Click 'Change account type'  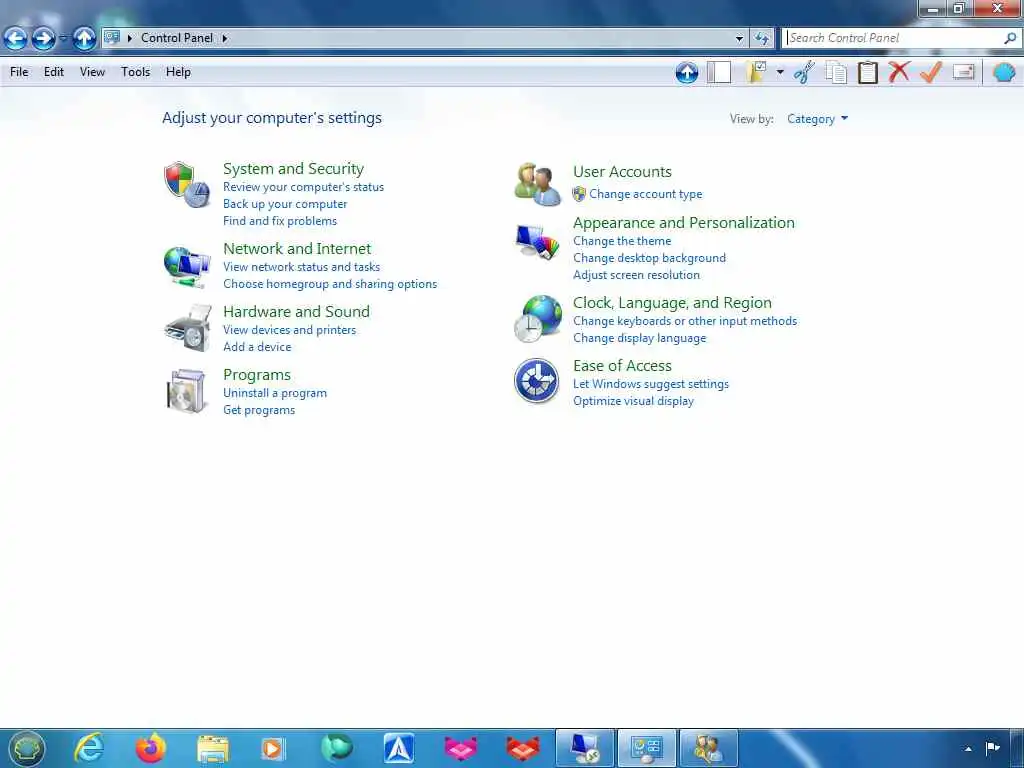tap(645, 194)
